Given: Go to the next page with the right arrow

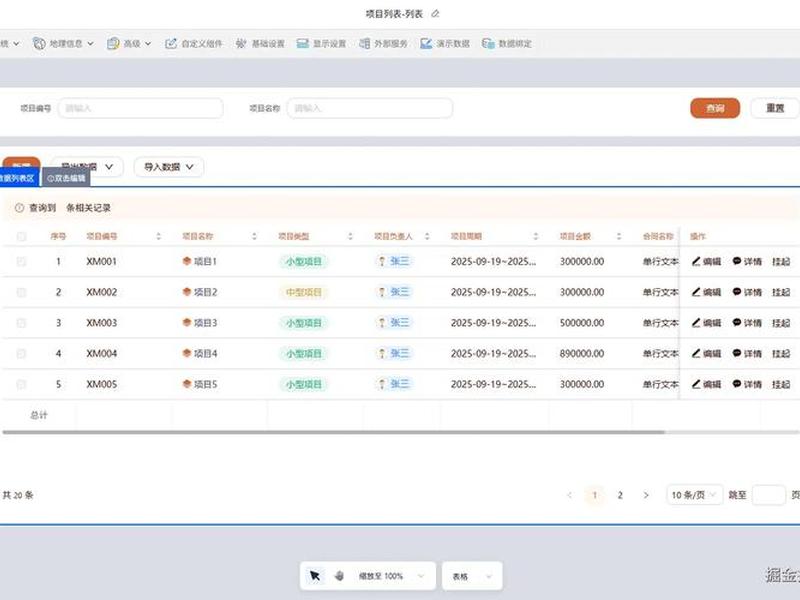Looking at the screenshot, I should tap(646, 495).
